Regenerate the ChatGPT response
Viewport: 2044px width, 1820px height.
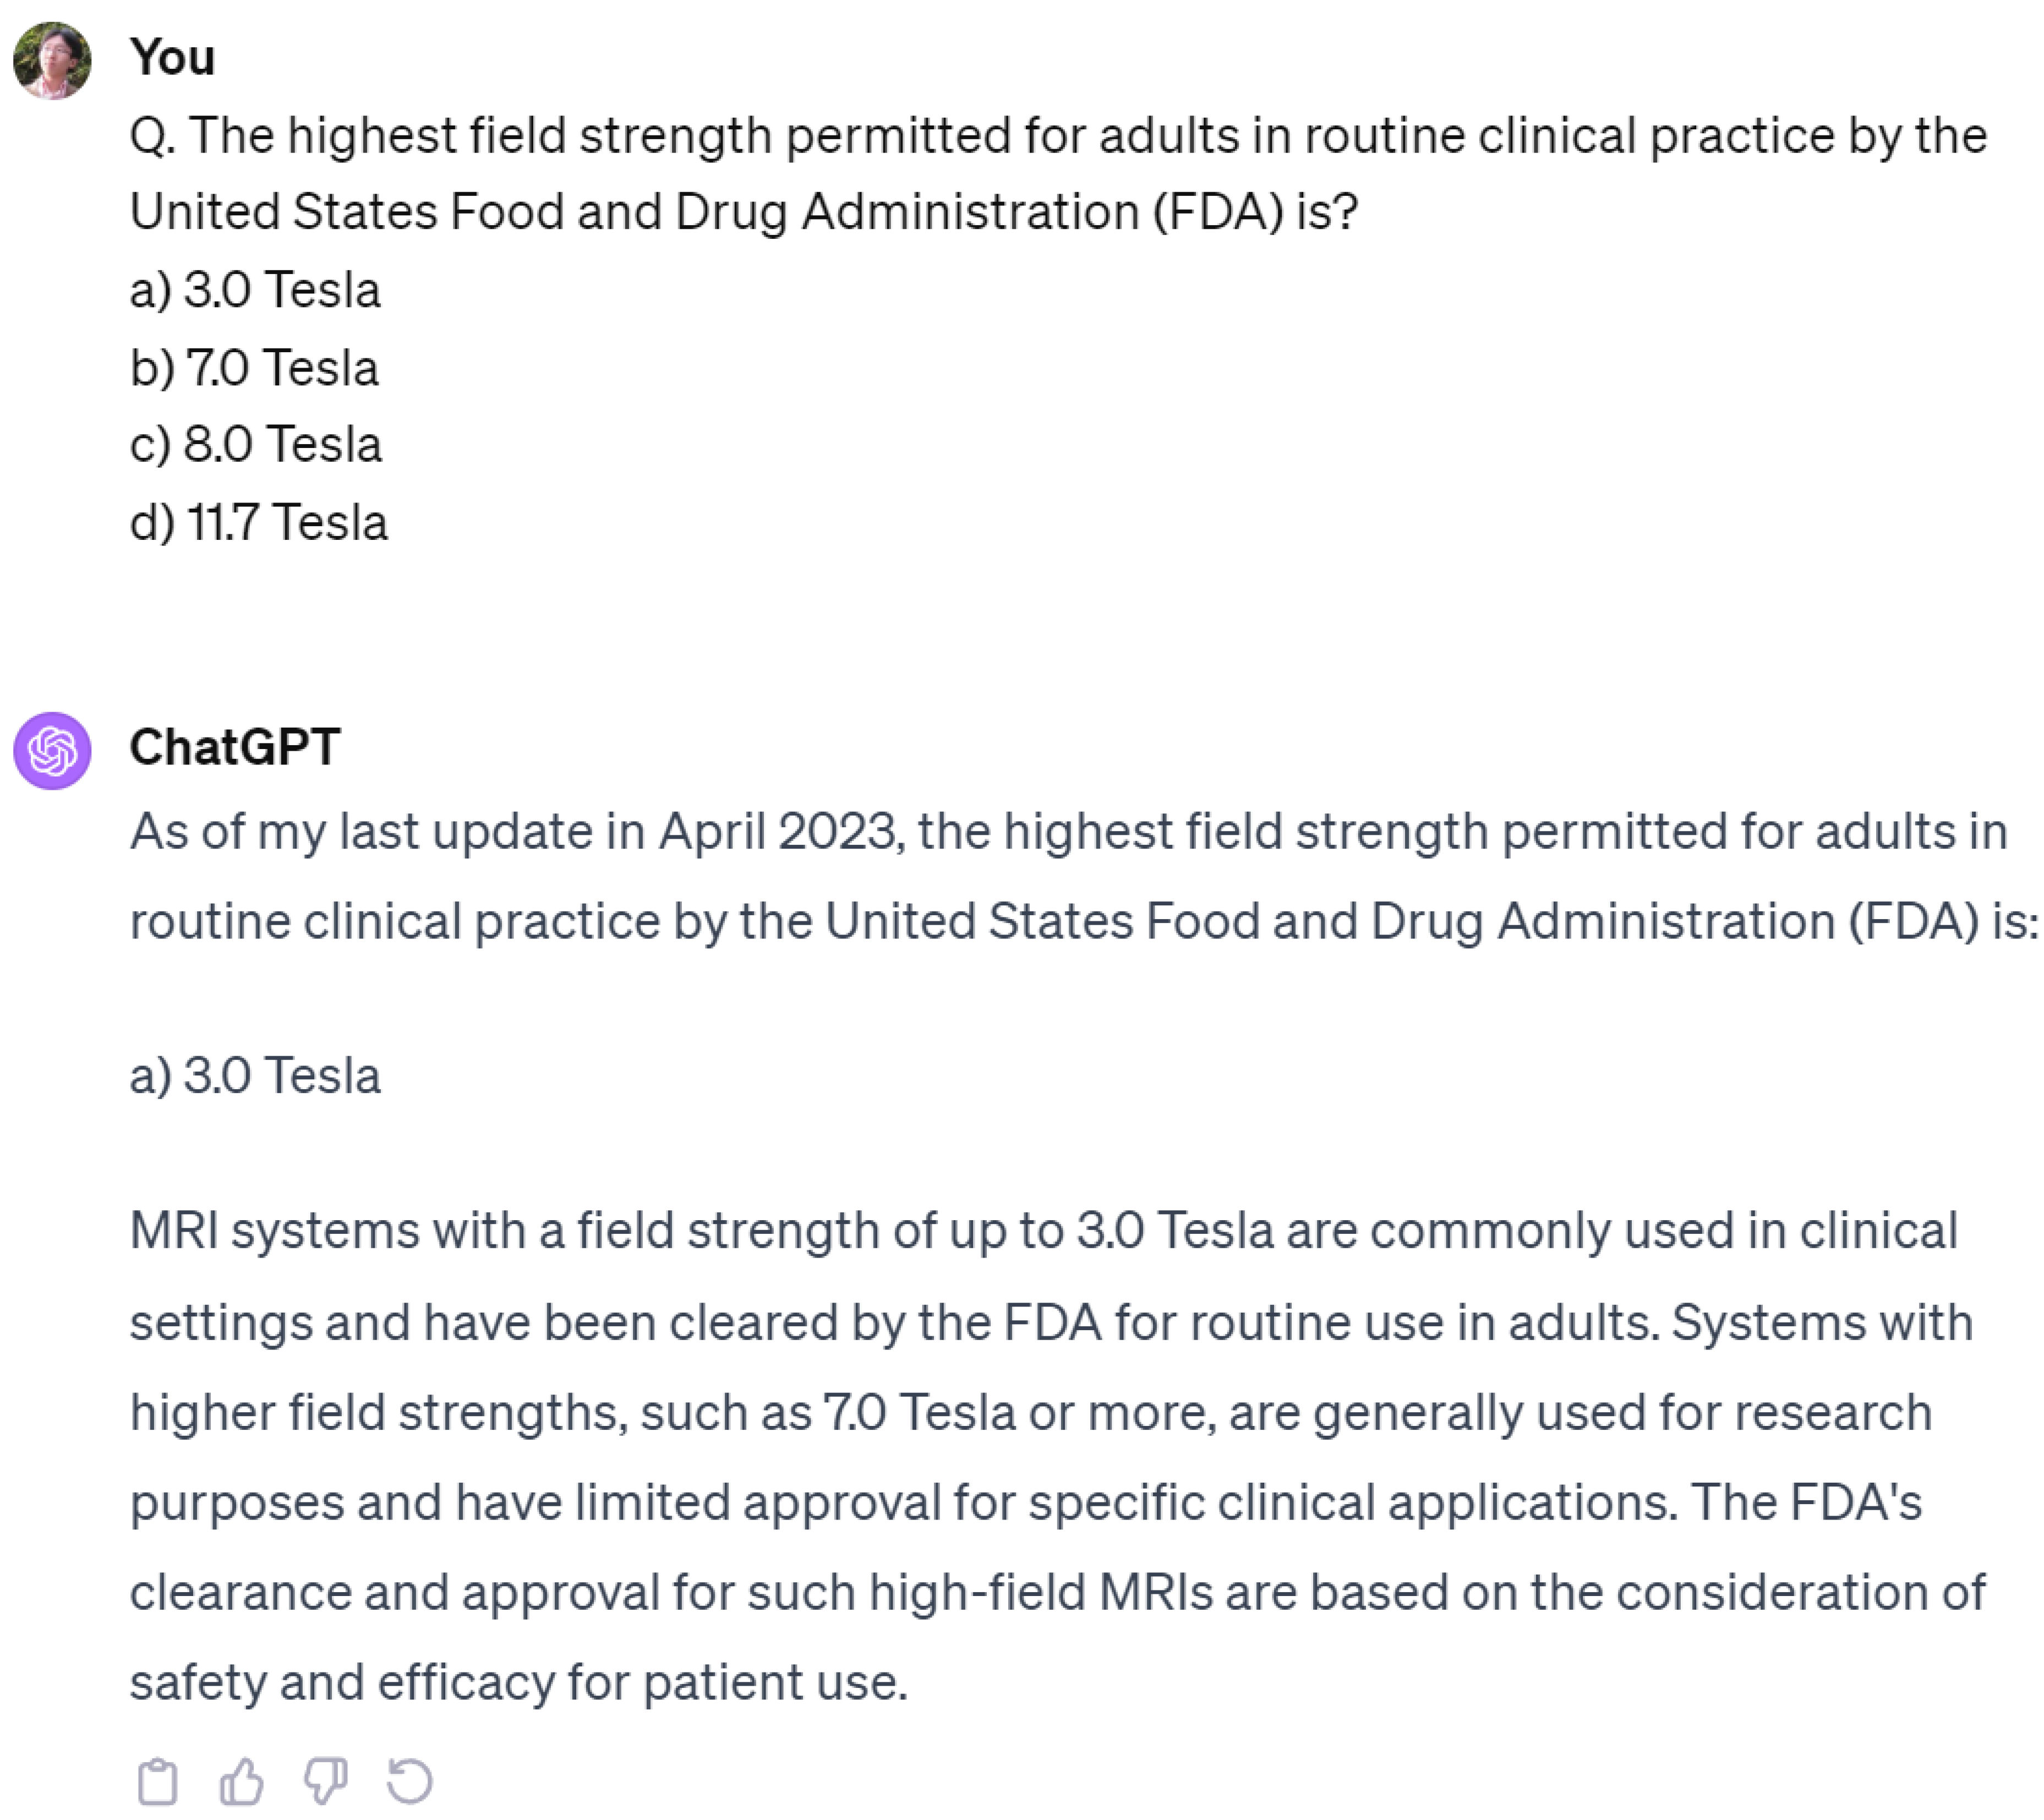(409, 1781)
